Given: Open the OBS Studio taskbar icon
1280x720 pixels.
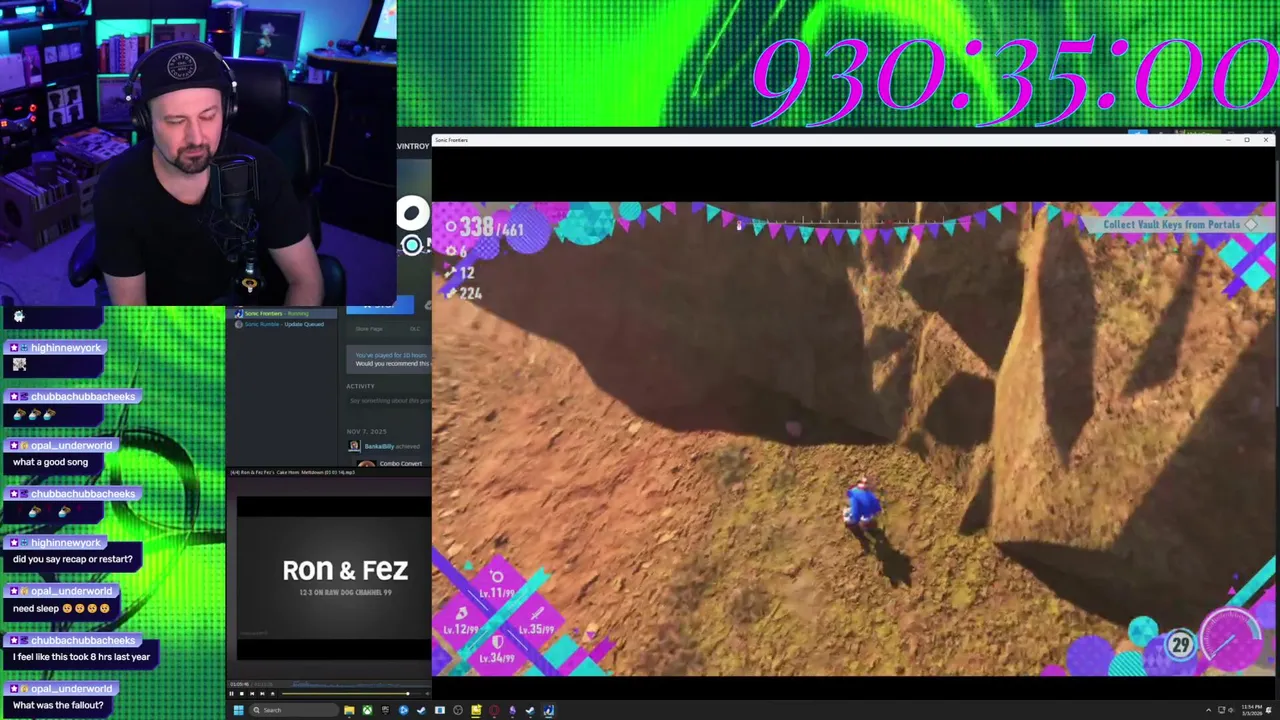Looking at the screenshot, I should point(458,710).
